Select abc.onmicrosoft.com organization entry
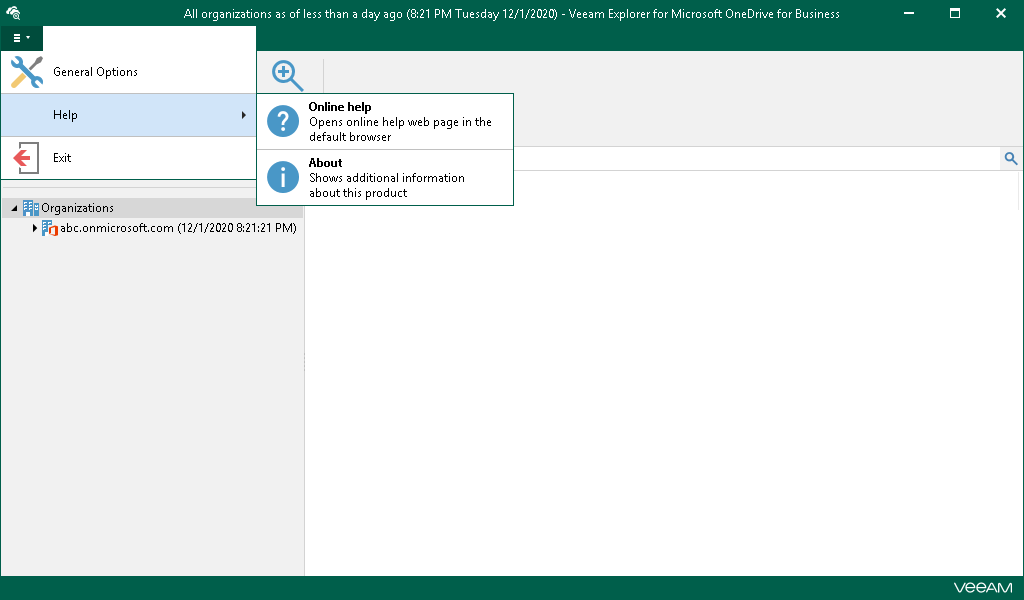Screen dimensions: 1024x600 (x=178, y=228)
